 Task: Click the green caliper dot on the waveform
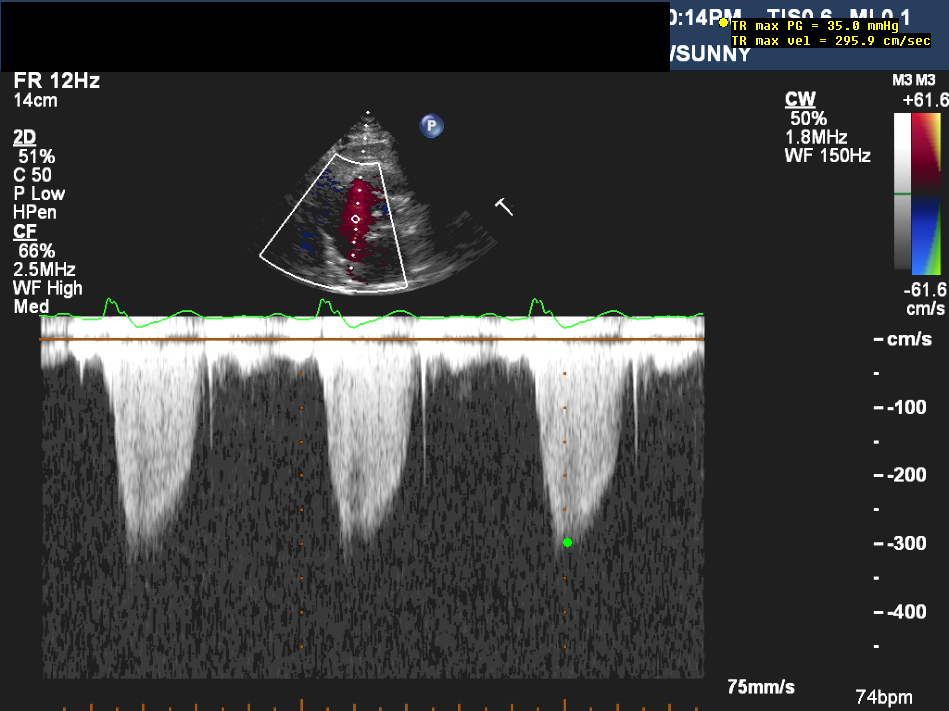pos(567,542)
